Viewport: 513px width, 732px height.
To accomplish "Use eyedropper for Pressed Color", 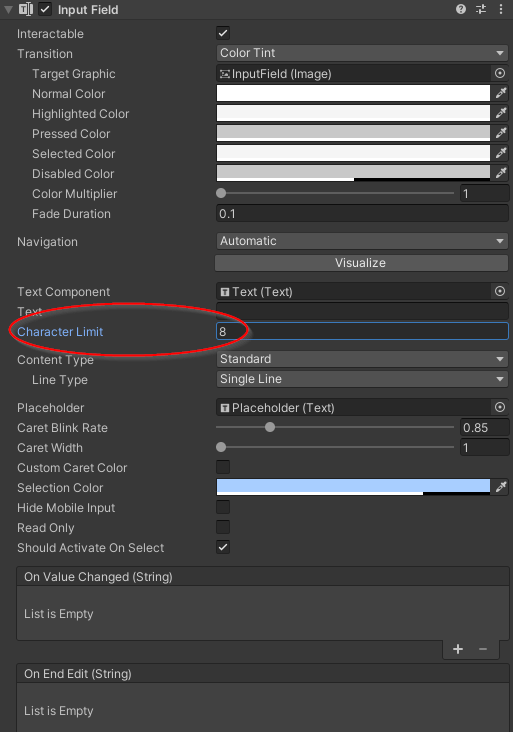I will pos(501,133).
